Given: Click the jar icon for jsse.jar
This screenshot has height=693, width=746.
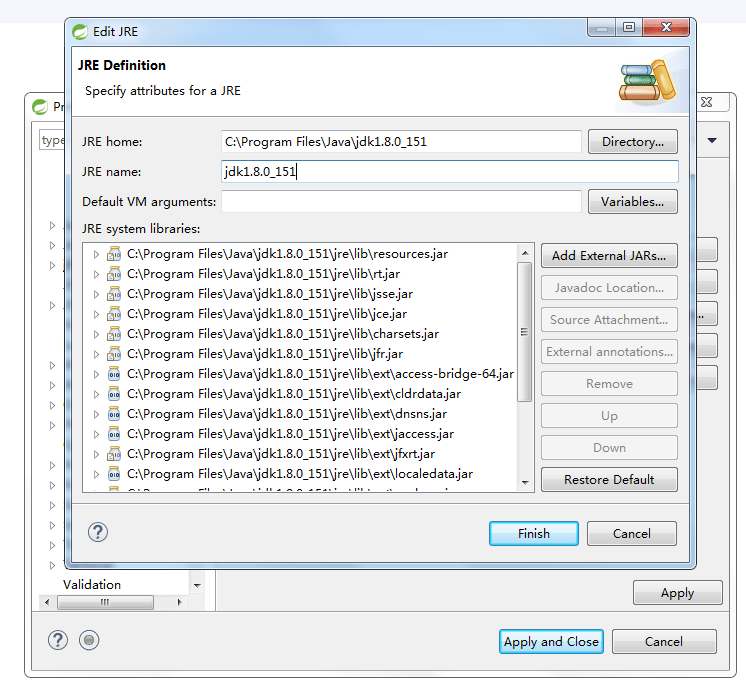Looking at the screenshot, I should 114,294.
